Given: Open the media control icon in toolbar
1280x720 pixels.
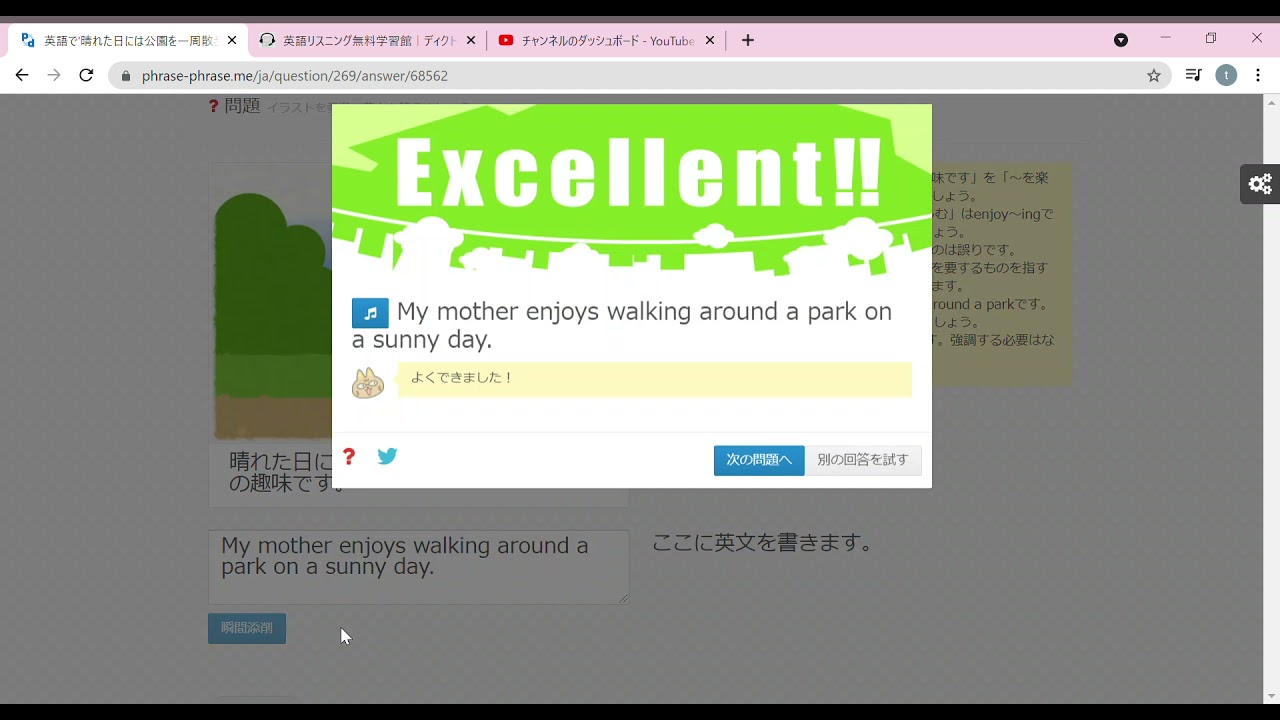Looking at the screenshot, I should 1193,75.
